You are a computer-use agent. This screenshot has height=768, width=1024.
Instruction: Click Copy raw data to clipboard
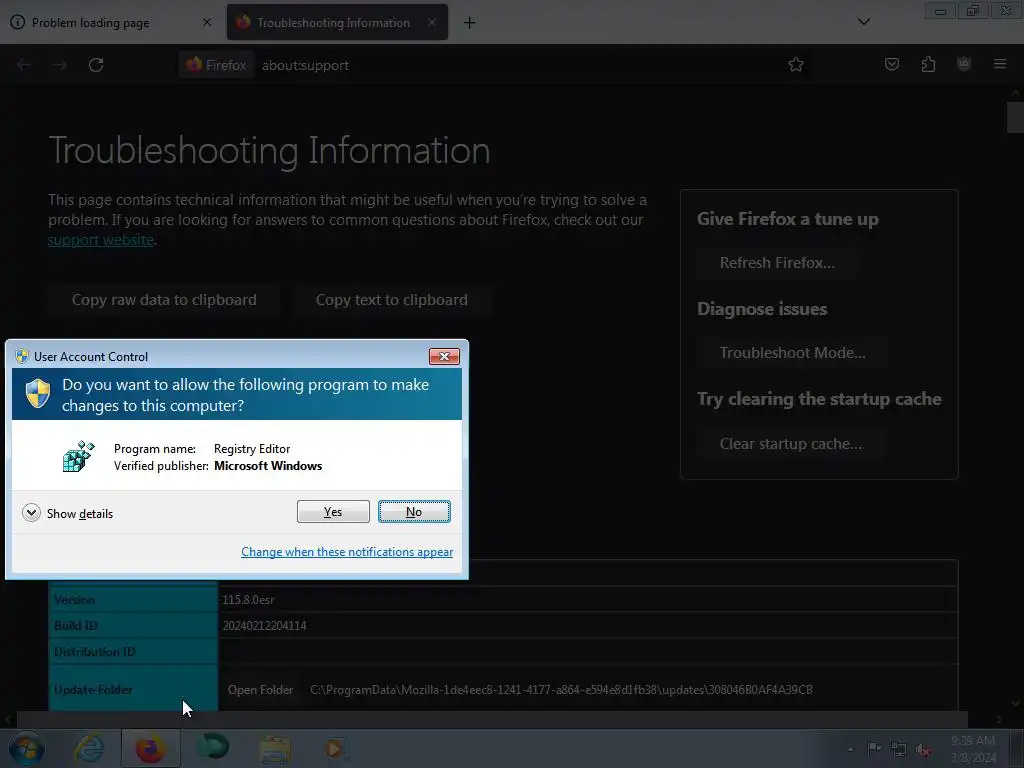164,300
